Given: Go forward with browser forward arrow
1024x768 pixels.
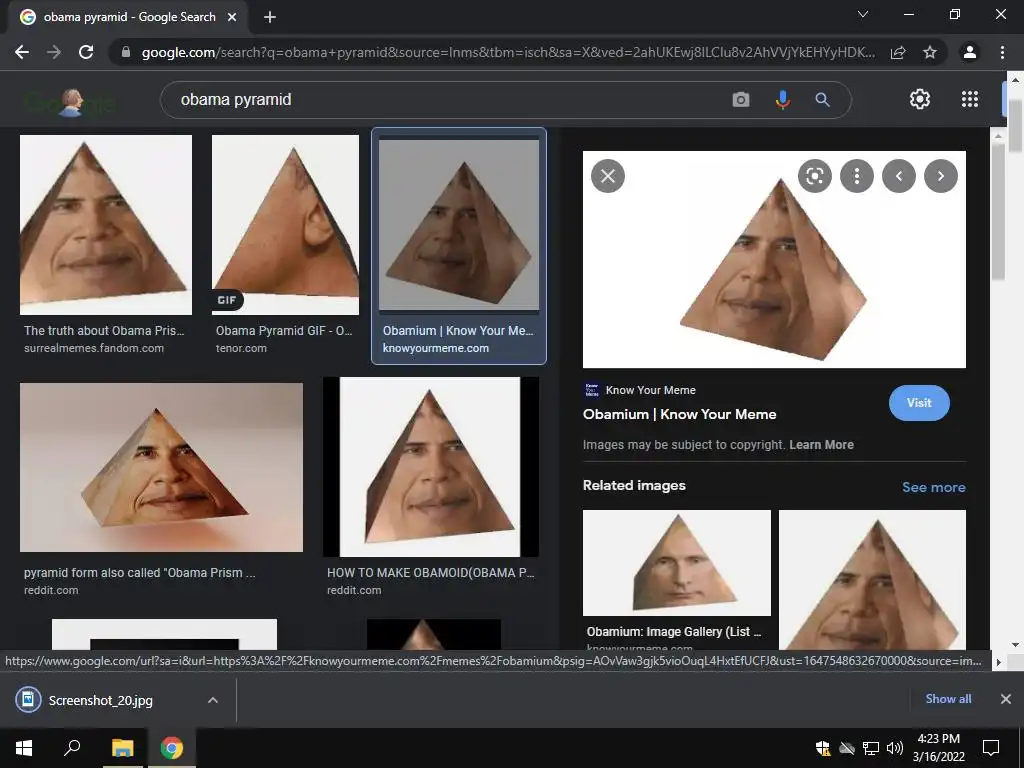Looking at the screenshot, I should point(54,52).
